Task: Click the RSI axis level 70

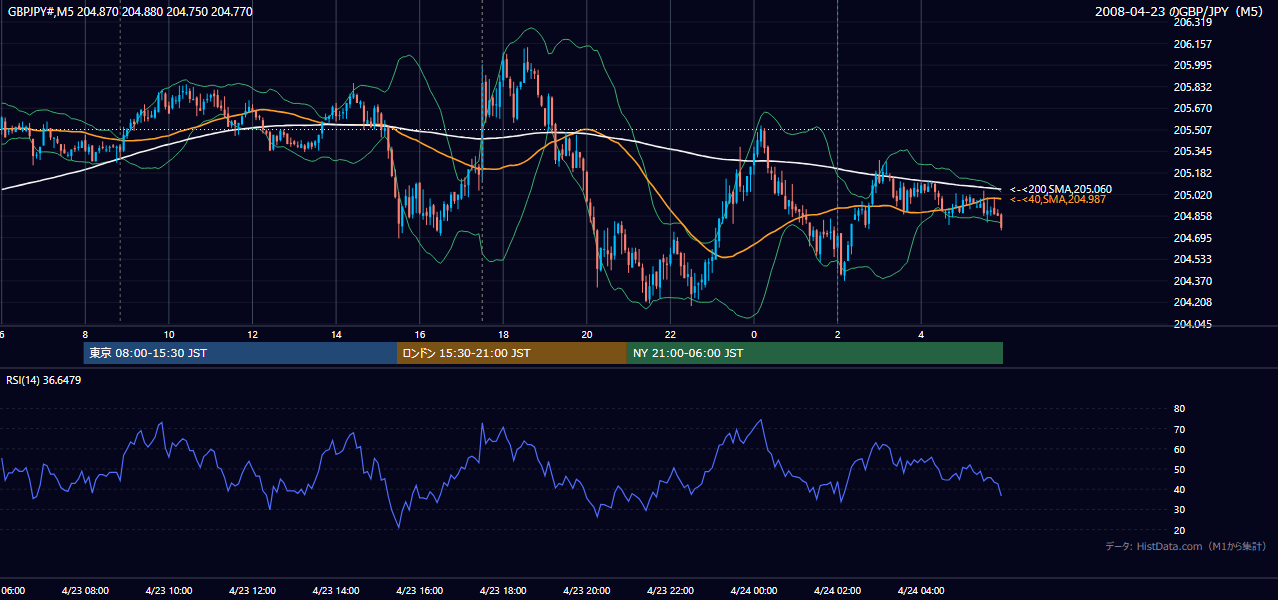Action: 1179,429
